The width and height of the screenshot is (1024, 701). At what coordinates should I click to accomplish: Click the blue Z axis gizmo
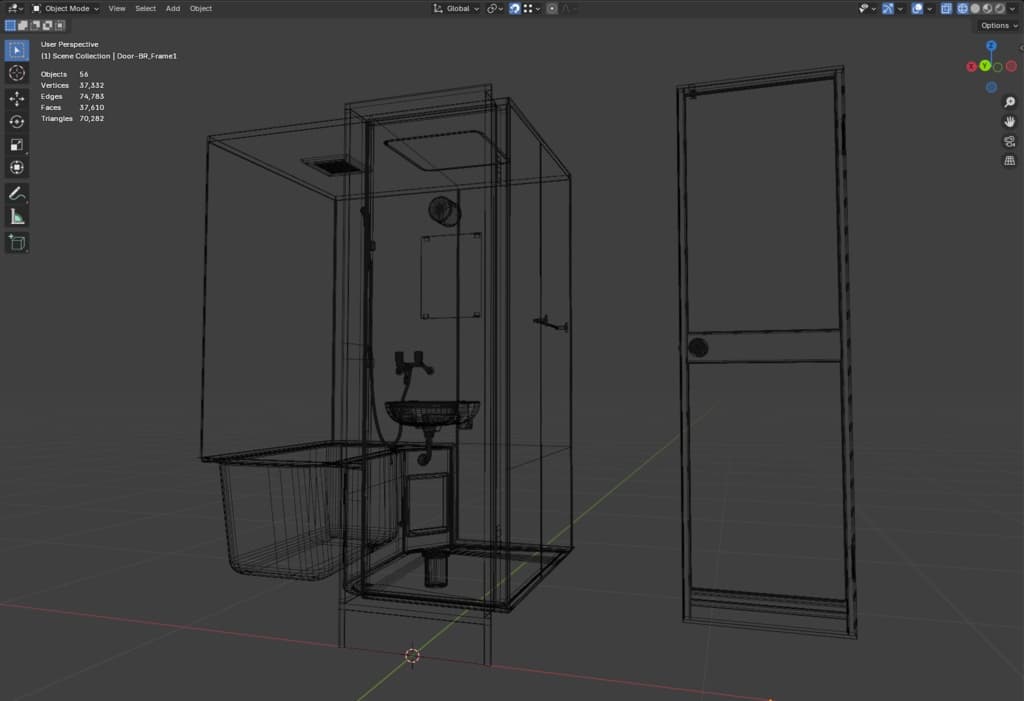click(991, 46)
